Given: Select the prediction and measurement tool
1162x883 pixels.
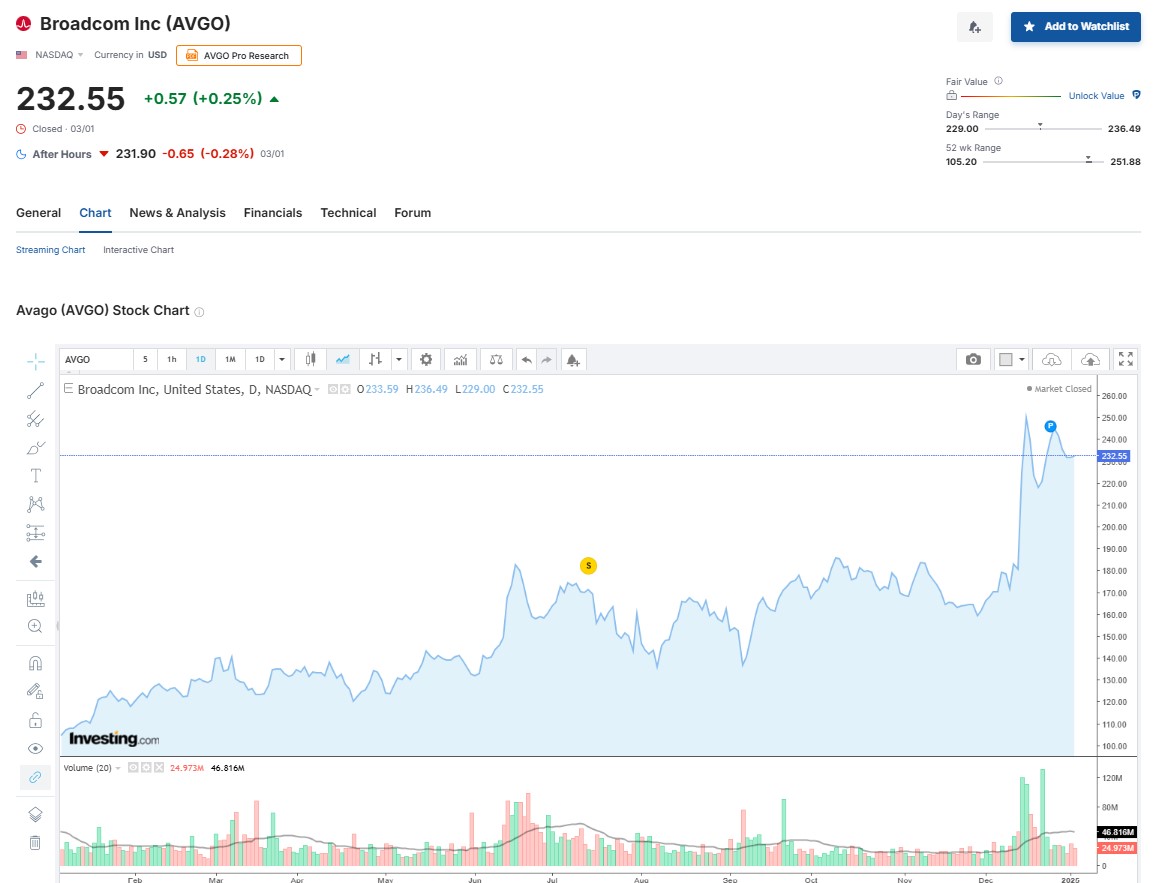Looking at the screenshot, I should coord(36,533).
